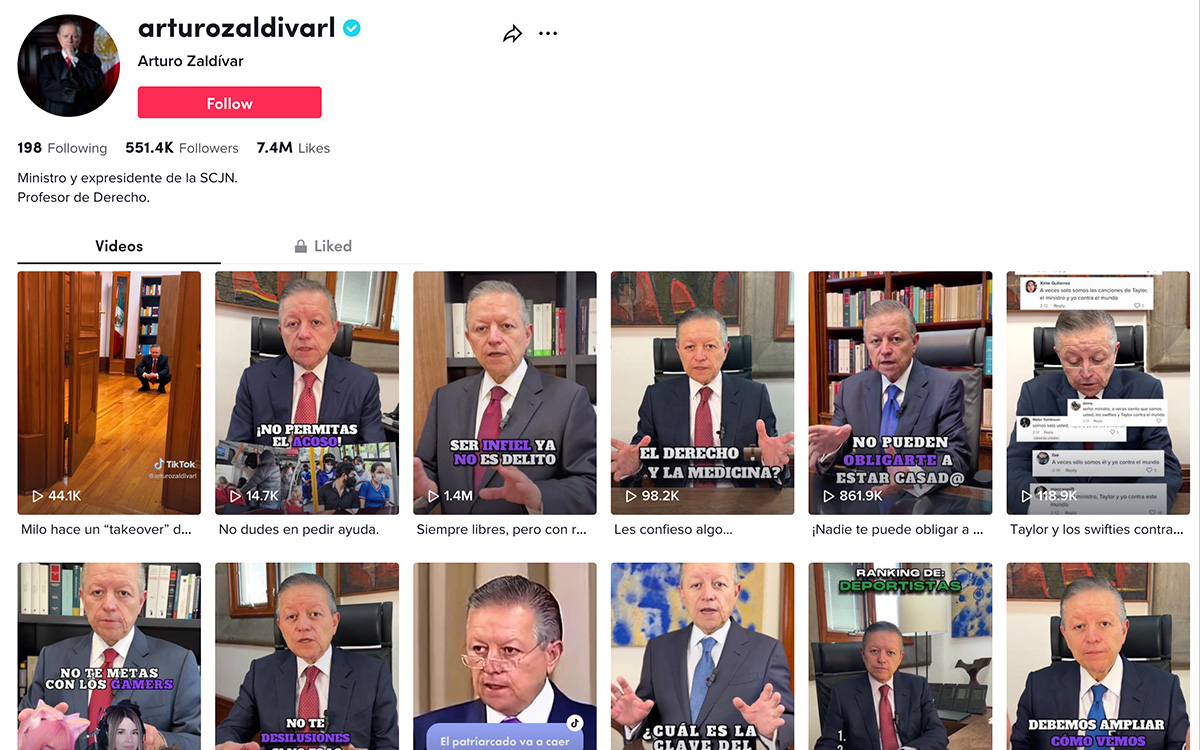Switch to the Liked tab

click(323, 246)
